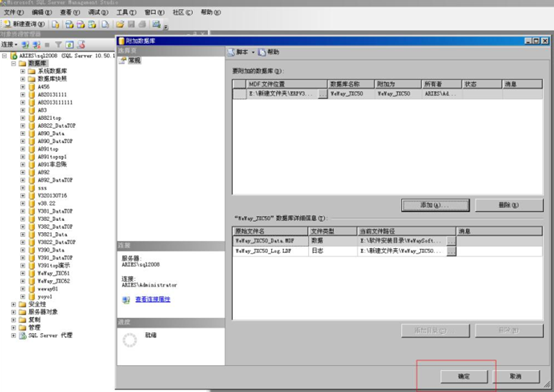Click the Disconnect icon in the Object Explorer toolbar
The height and width of the screenshot is (392, 554).
[x=36, y=45]
